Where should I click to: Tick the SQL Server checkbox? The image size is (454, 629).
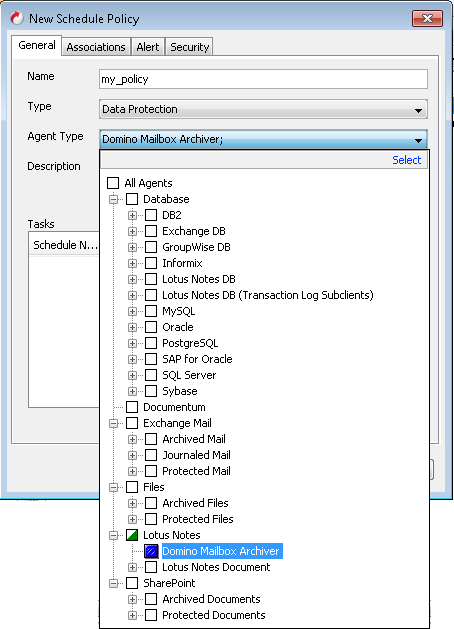(x=151, y=375)
